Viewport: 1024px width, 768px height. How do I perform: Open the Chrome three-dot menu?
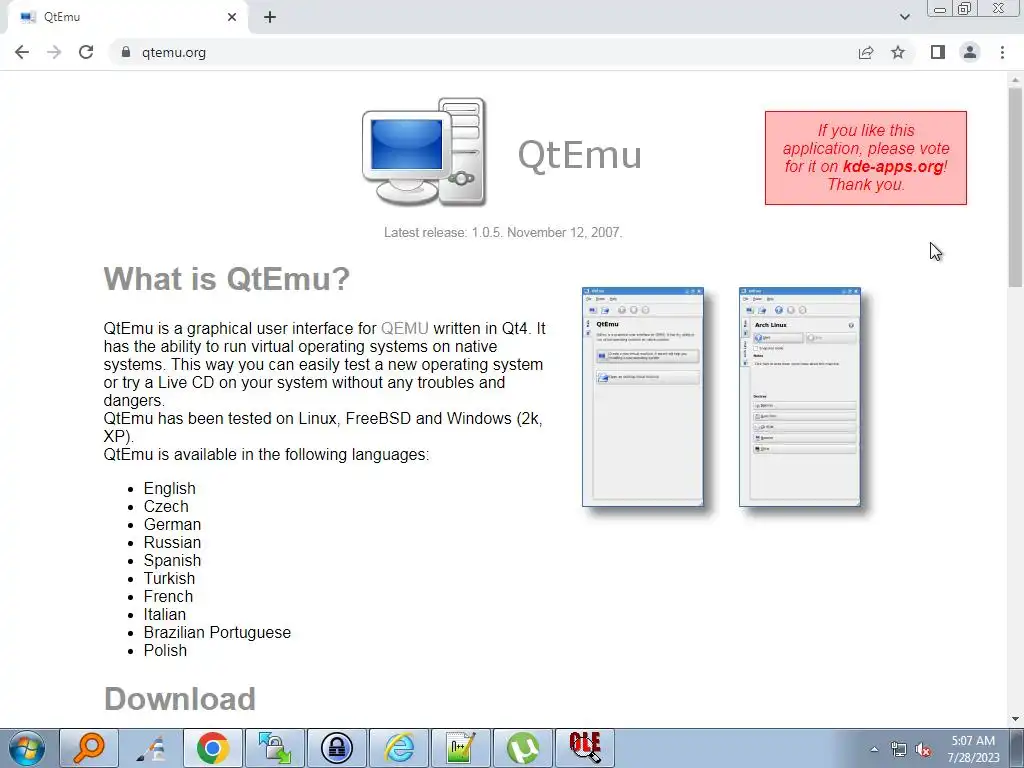coord(1002,52)
